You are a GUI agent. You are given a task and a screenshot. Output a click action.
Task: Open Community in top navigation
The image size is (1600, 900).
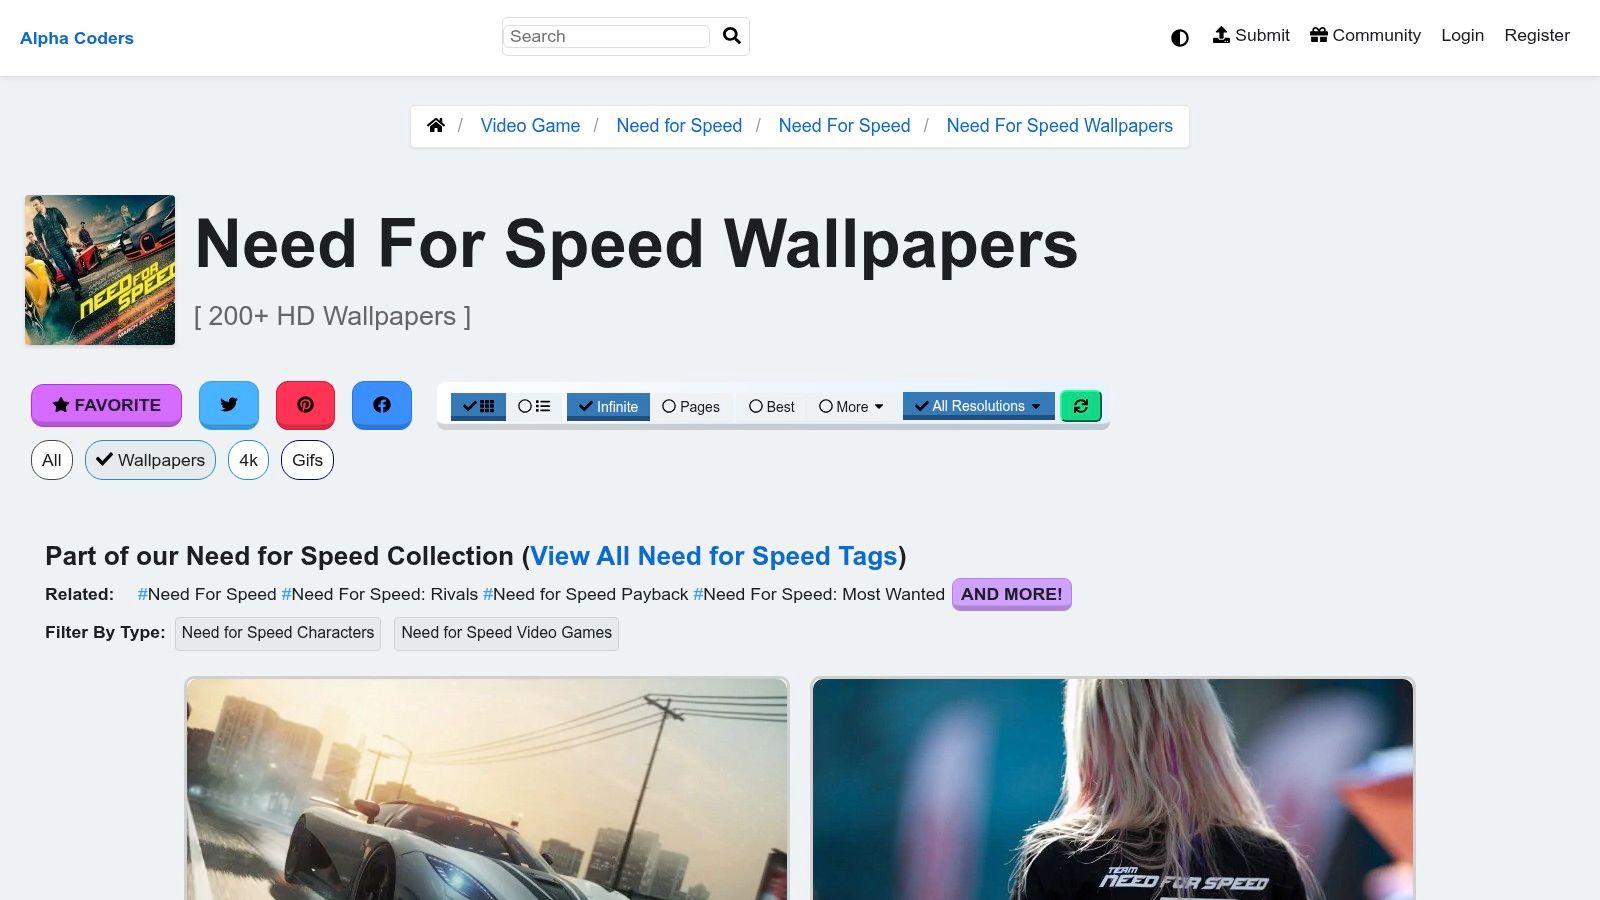point(1365,35)
